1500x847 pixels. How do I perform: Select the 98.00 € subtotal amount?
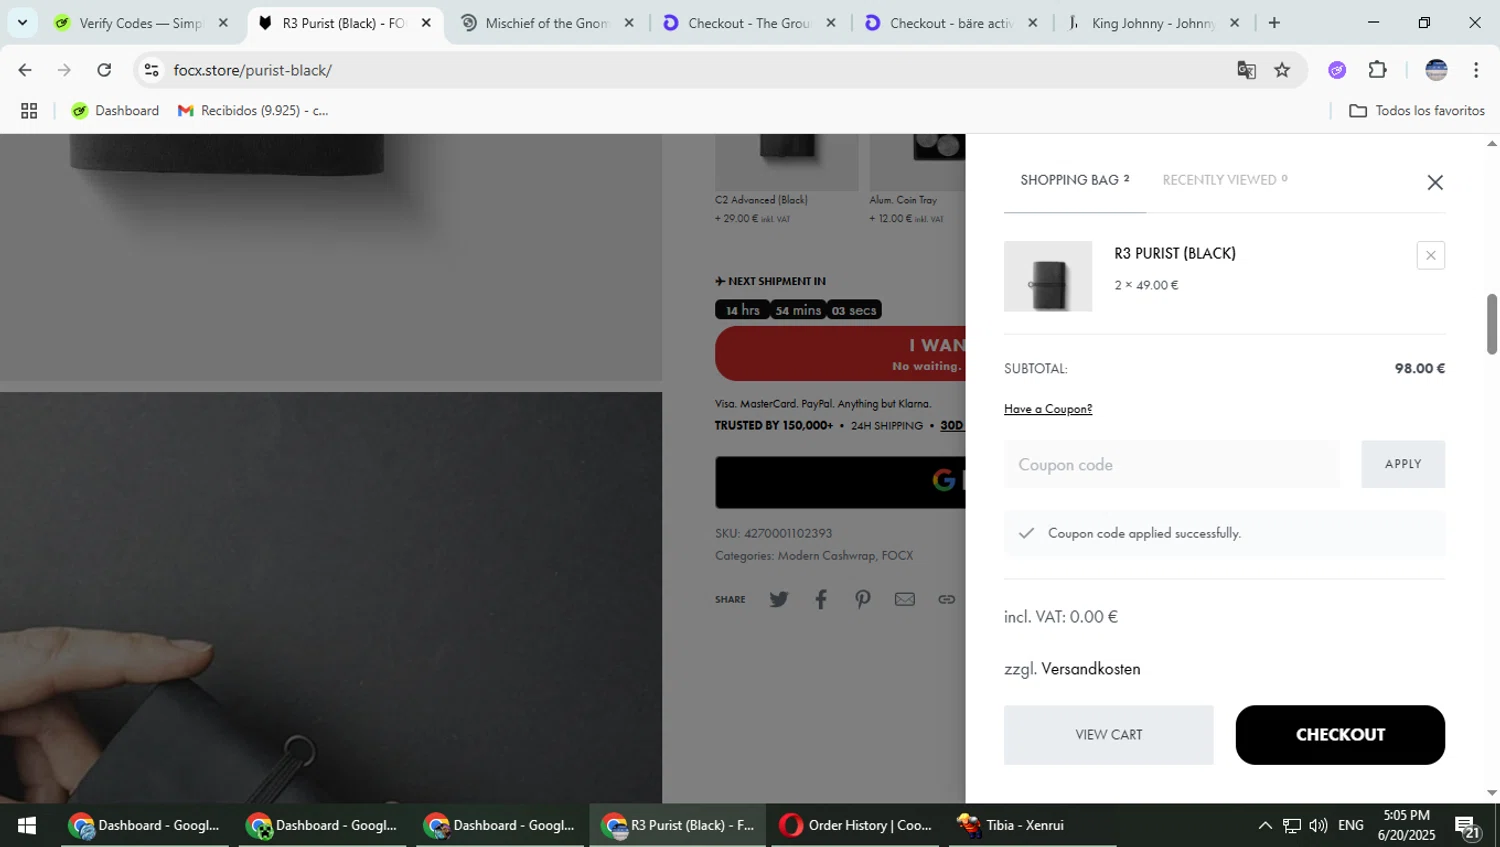(x=1419, y=368)
